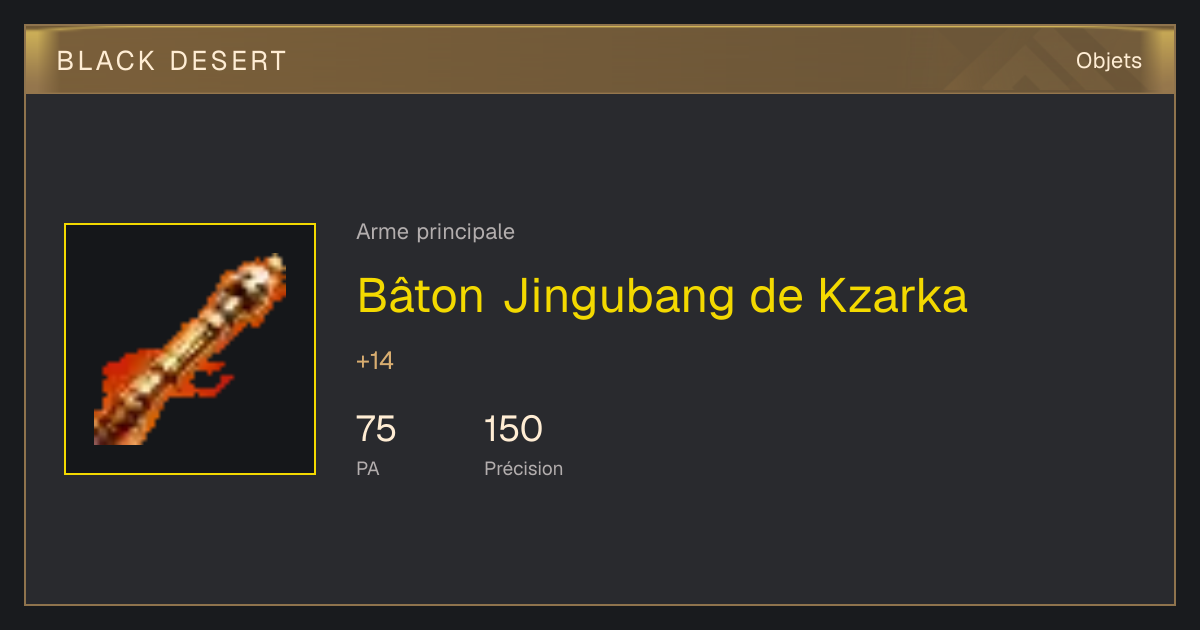The height and width of the screenshot is (630, 1200).
Task: Click the 75 attack value
Action: tap(376, 429)
